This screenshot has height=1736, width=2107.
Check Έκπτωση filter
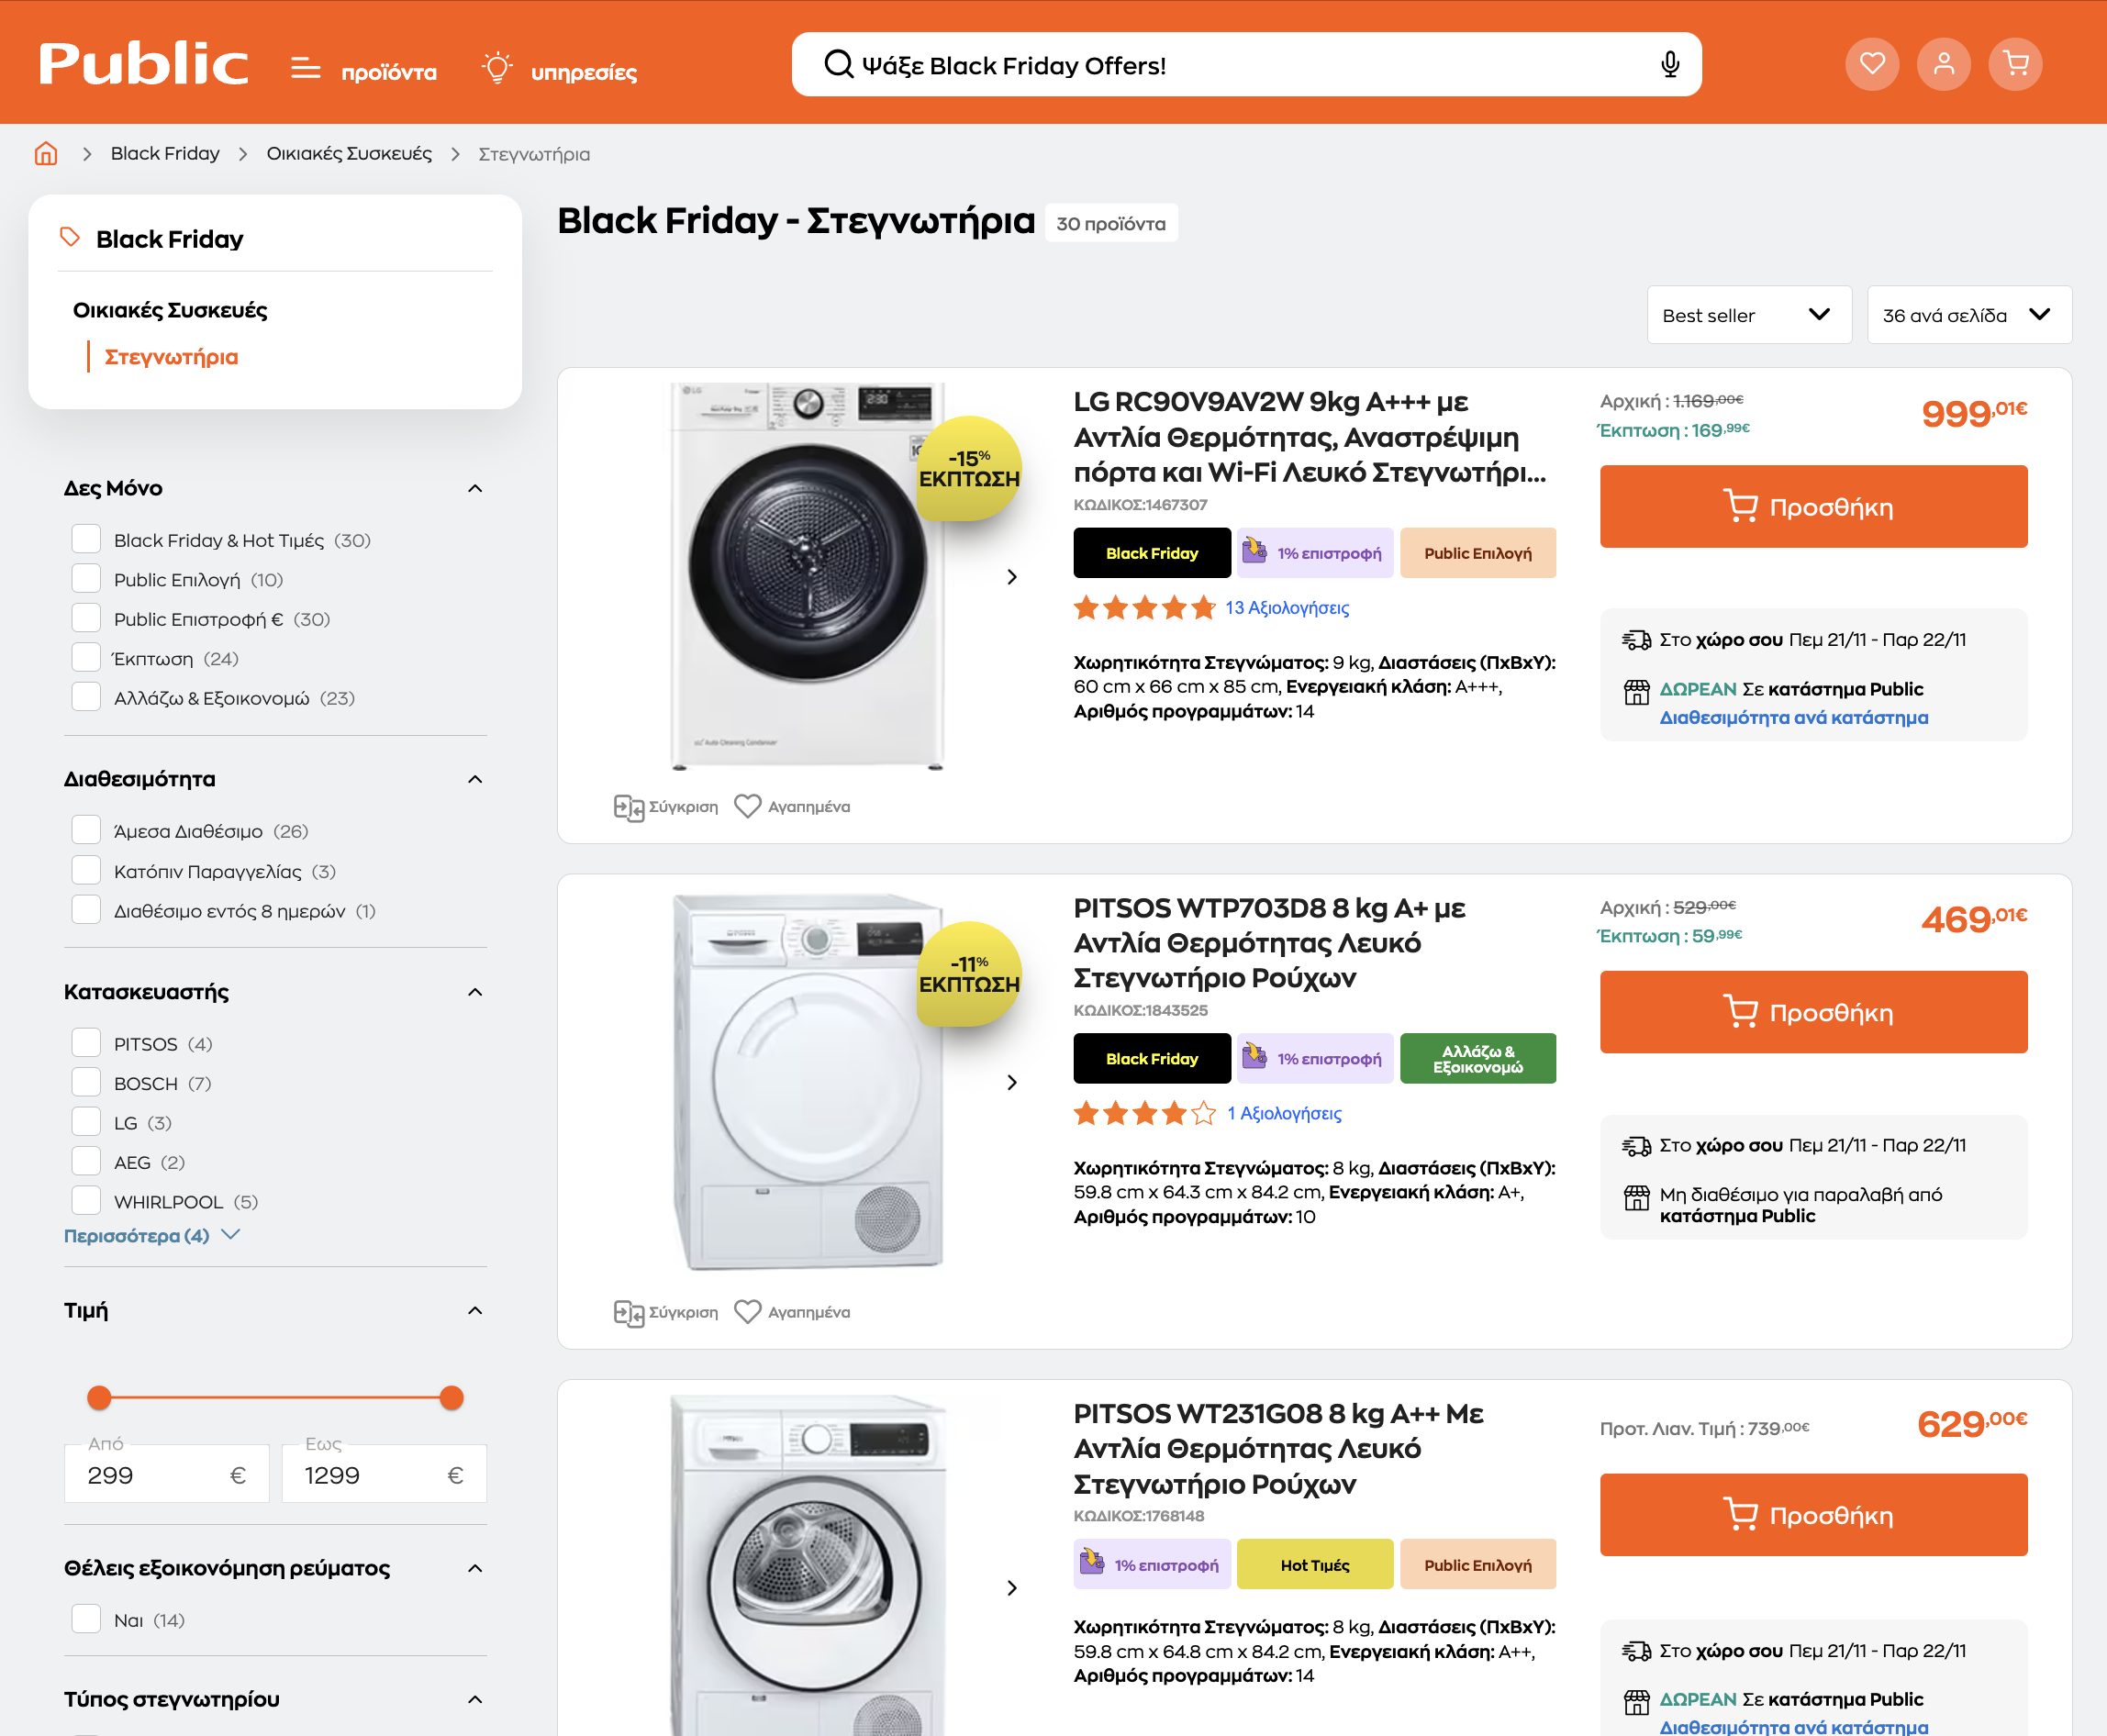pos(86,658)
